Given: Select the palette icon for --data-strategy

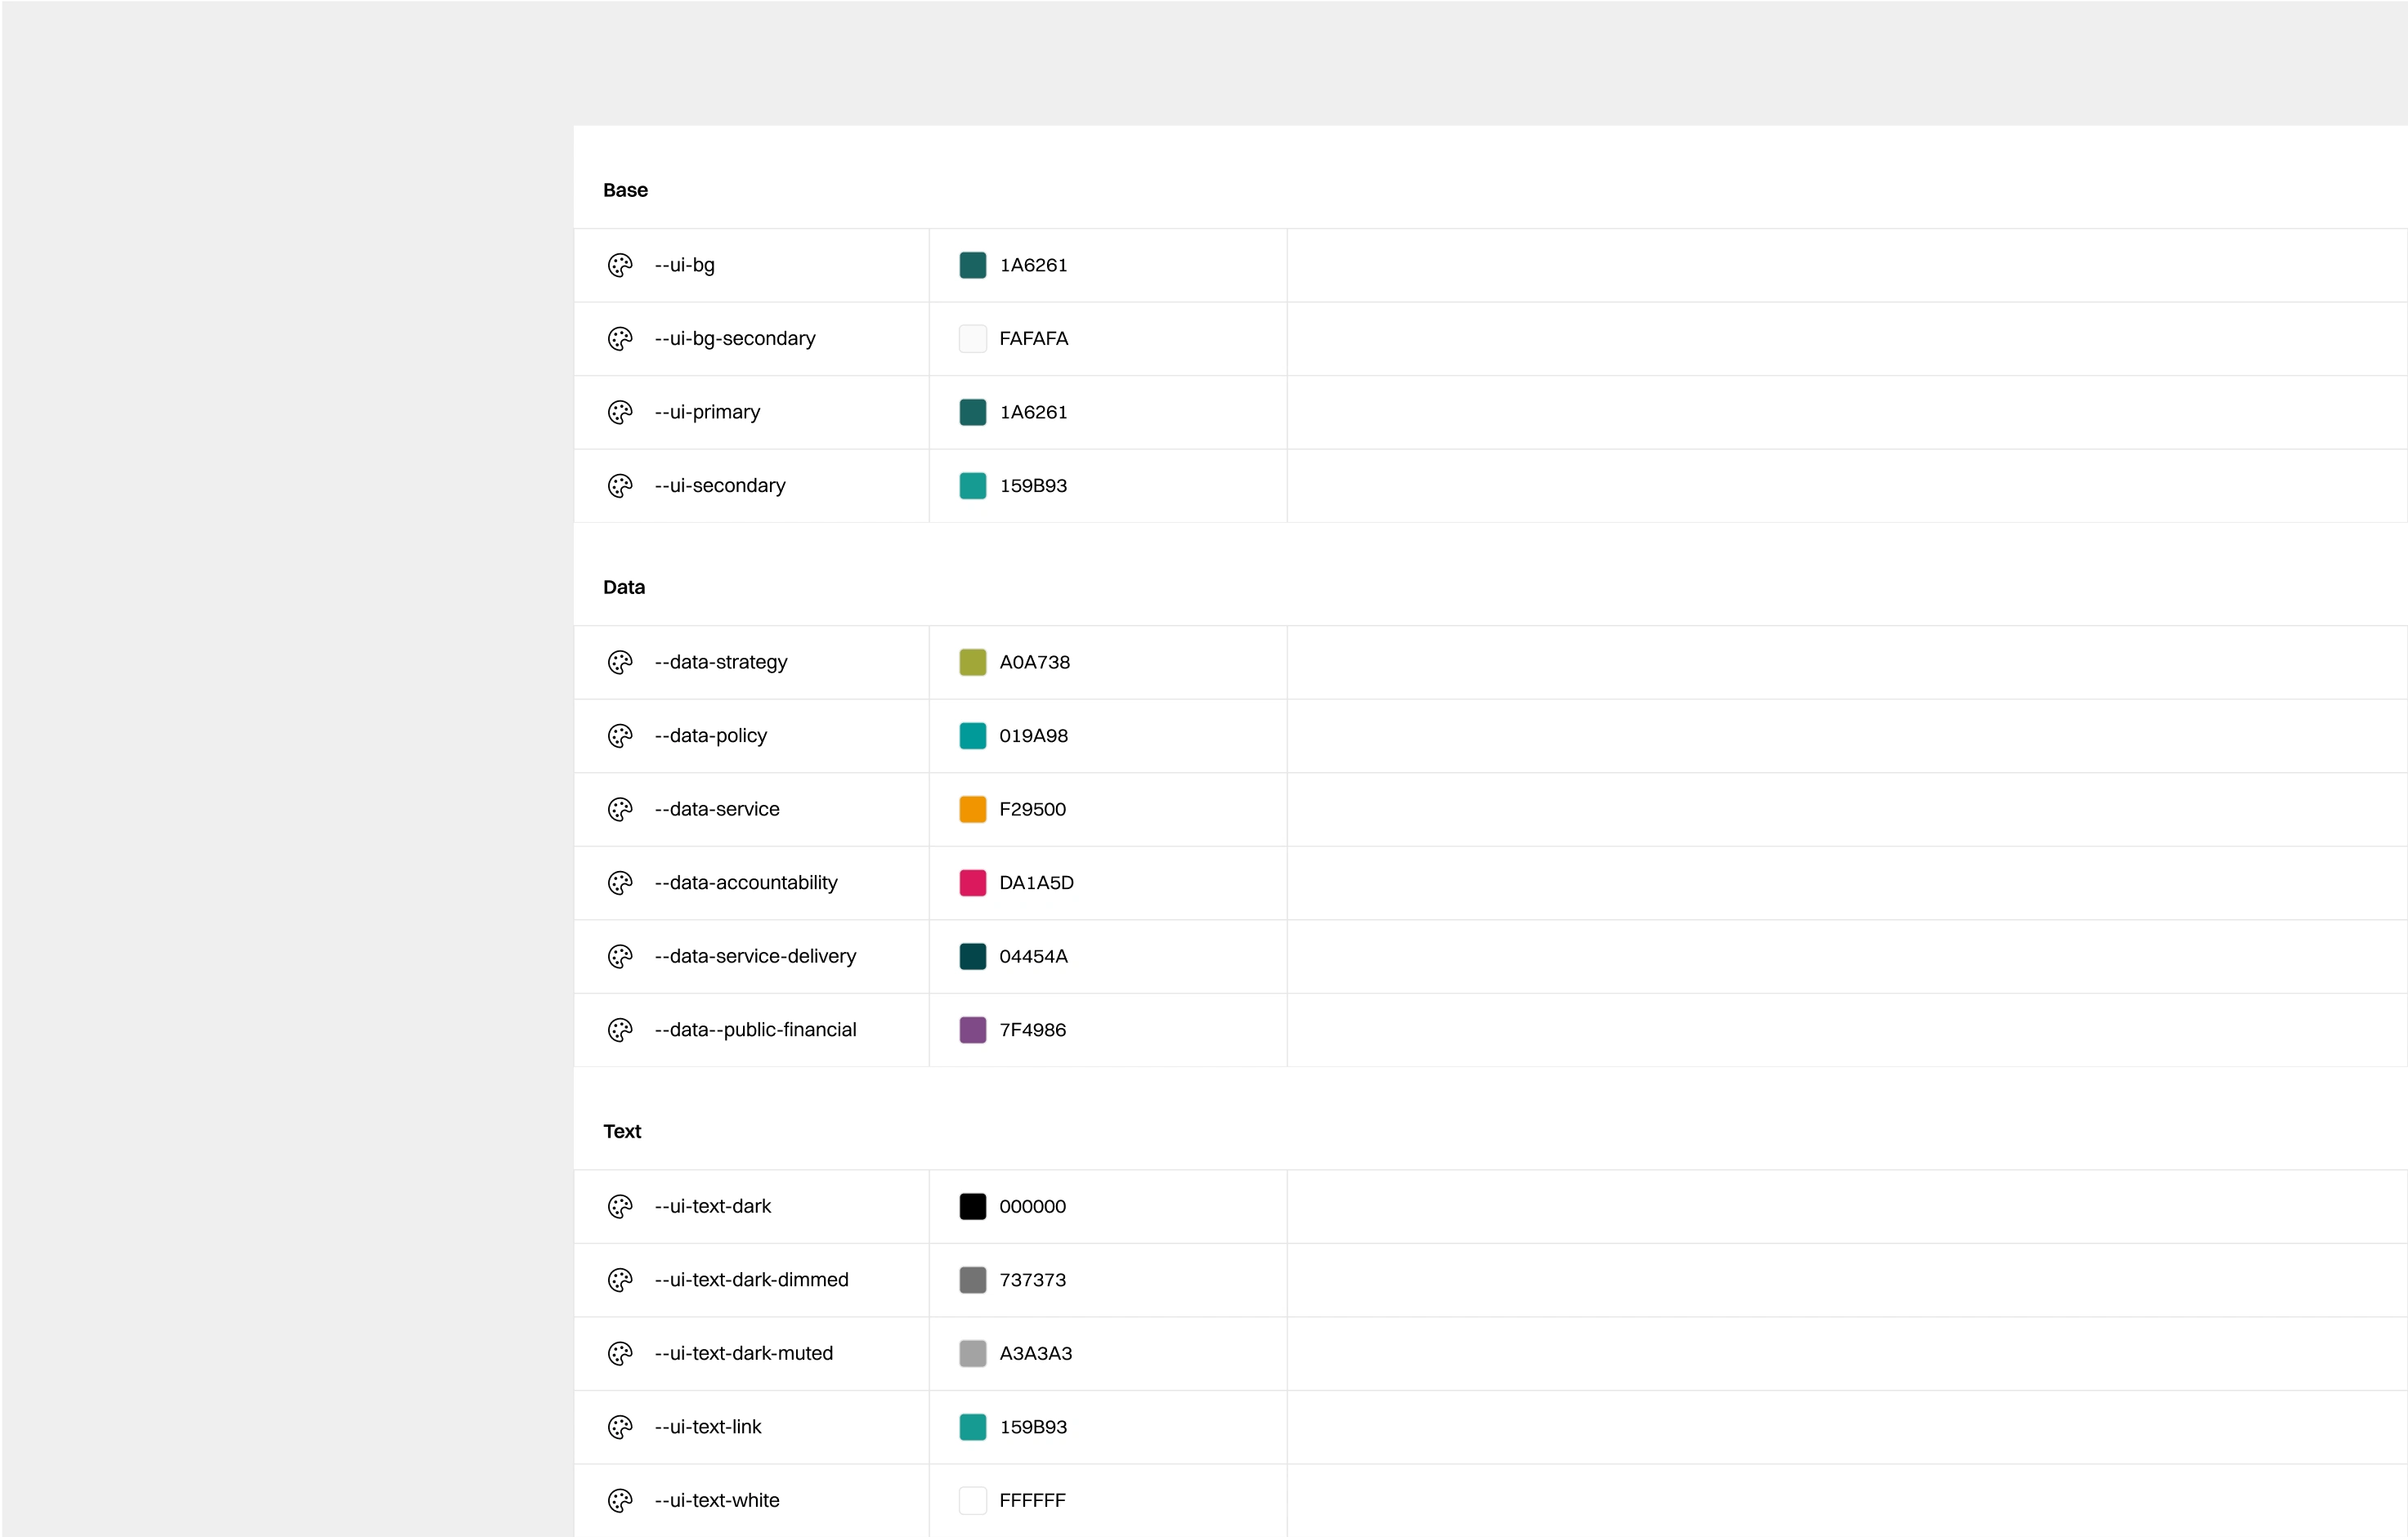Looking at the screenshot, I should (x=620, y=662).
